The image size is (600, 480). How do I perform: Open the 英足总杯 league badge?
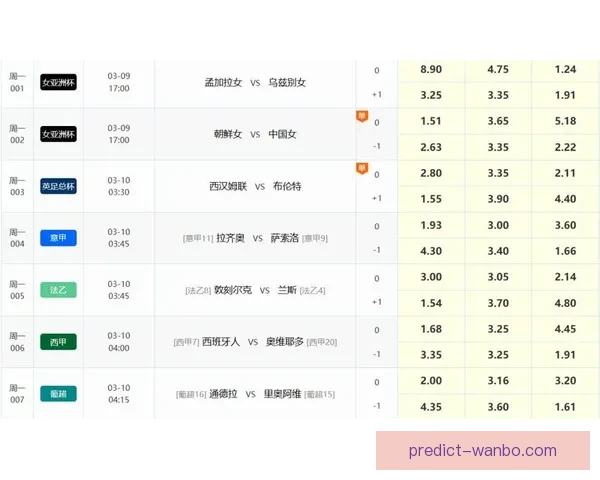58,186
